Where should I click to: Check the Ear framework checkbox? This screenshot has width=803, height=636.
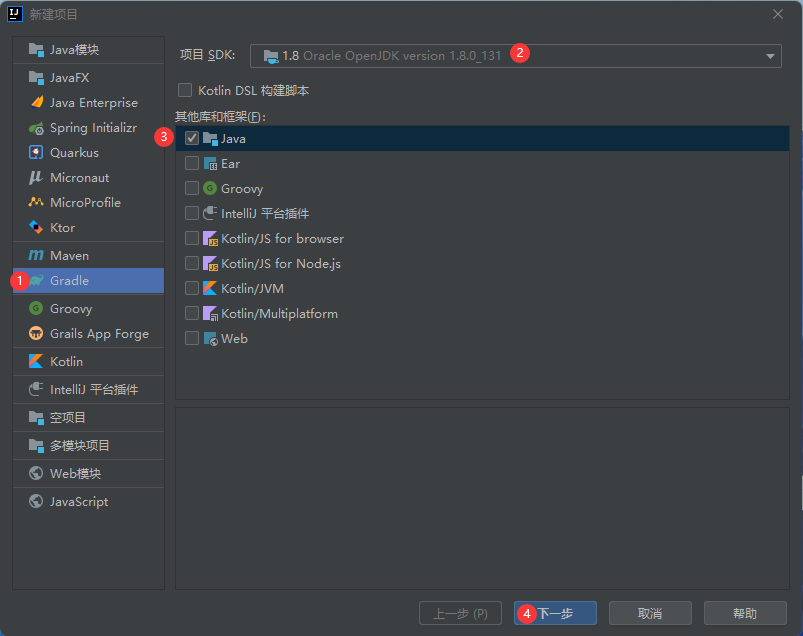coord(192,163)
